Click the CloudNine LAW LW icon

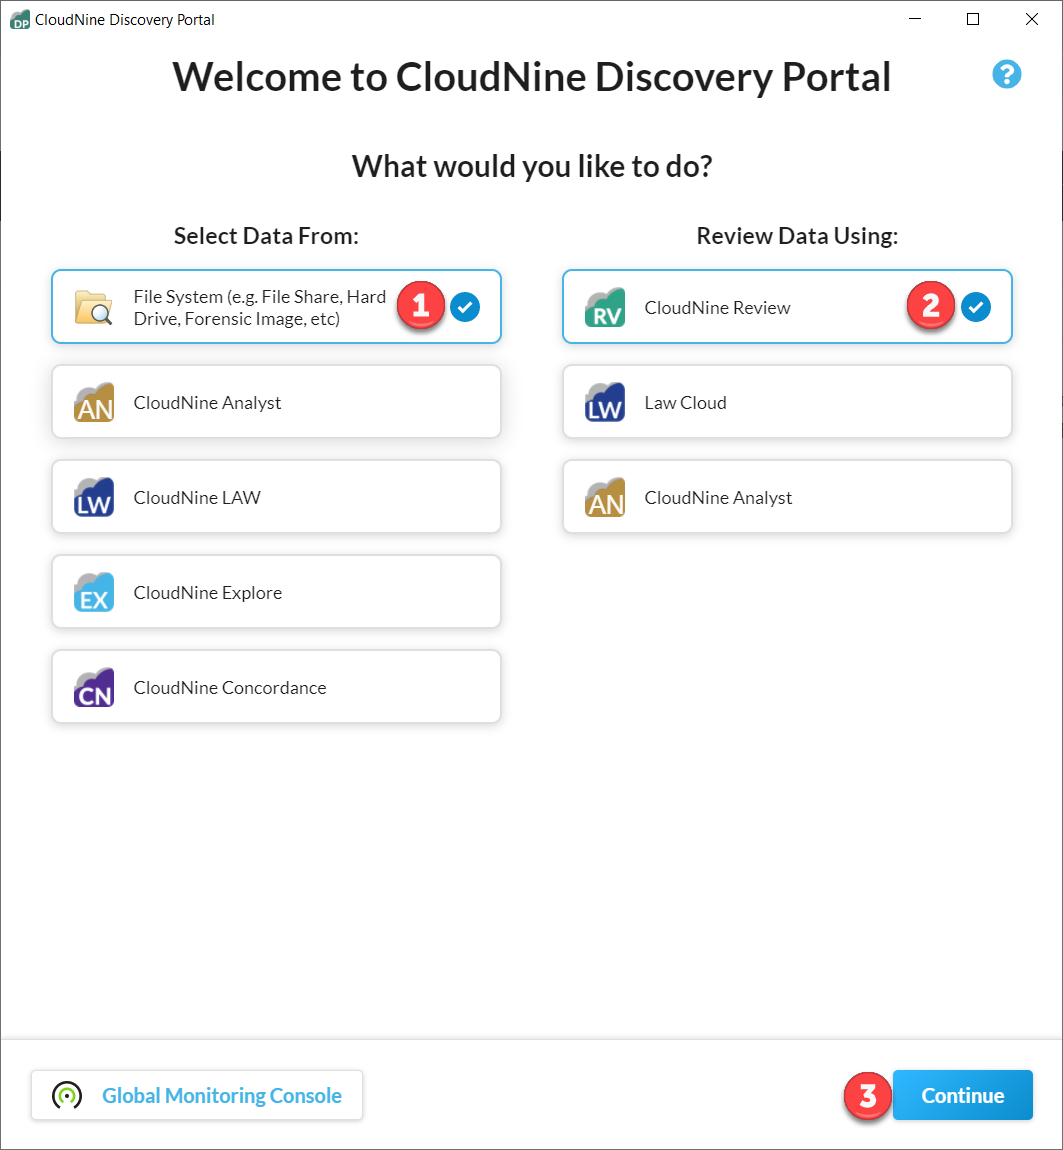pos(94,496)
